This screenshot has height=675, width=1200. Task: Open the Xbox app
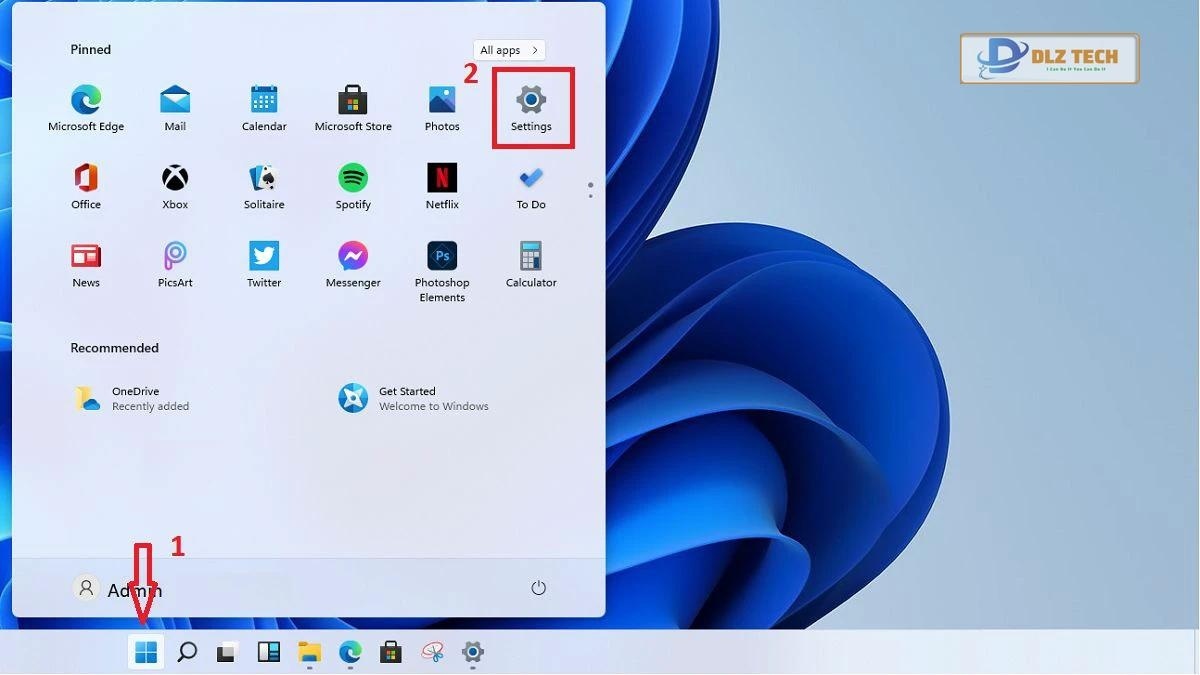click(x=175, y=186)
